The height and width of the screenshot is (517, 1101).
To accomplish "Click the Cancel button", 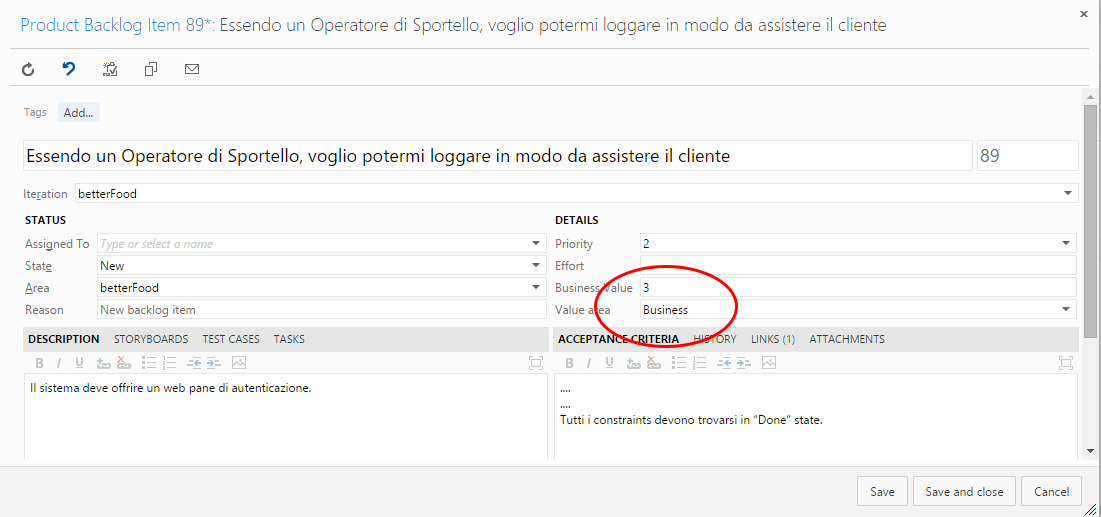I will (1051, 492).
